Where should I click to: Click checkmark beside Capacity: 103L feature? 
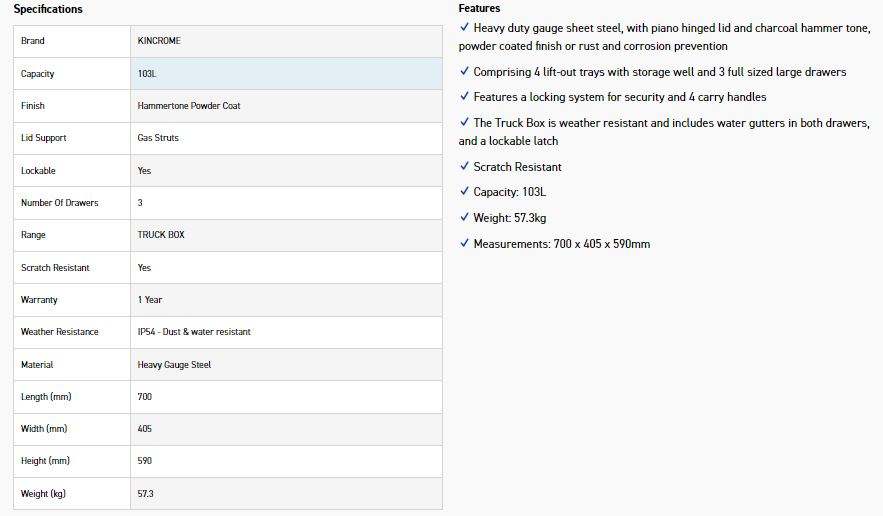[x=464, y=191]
